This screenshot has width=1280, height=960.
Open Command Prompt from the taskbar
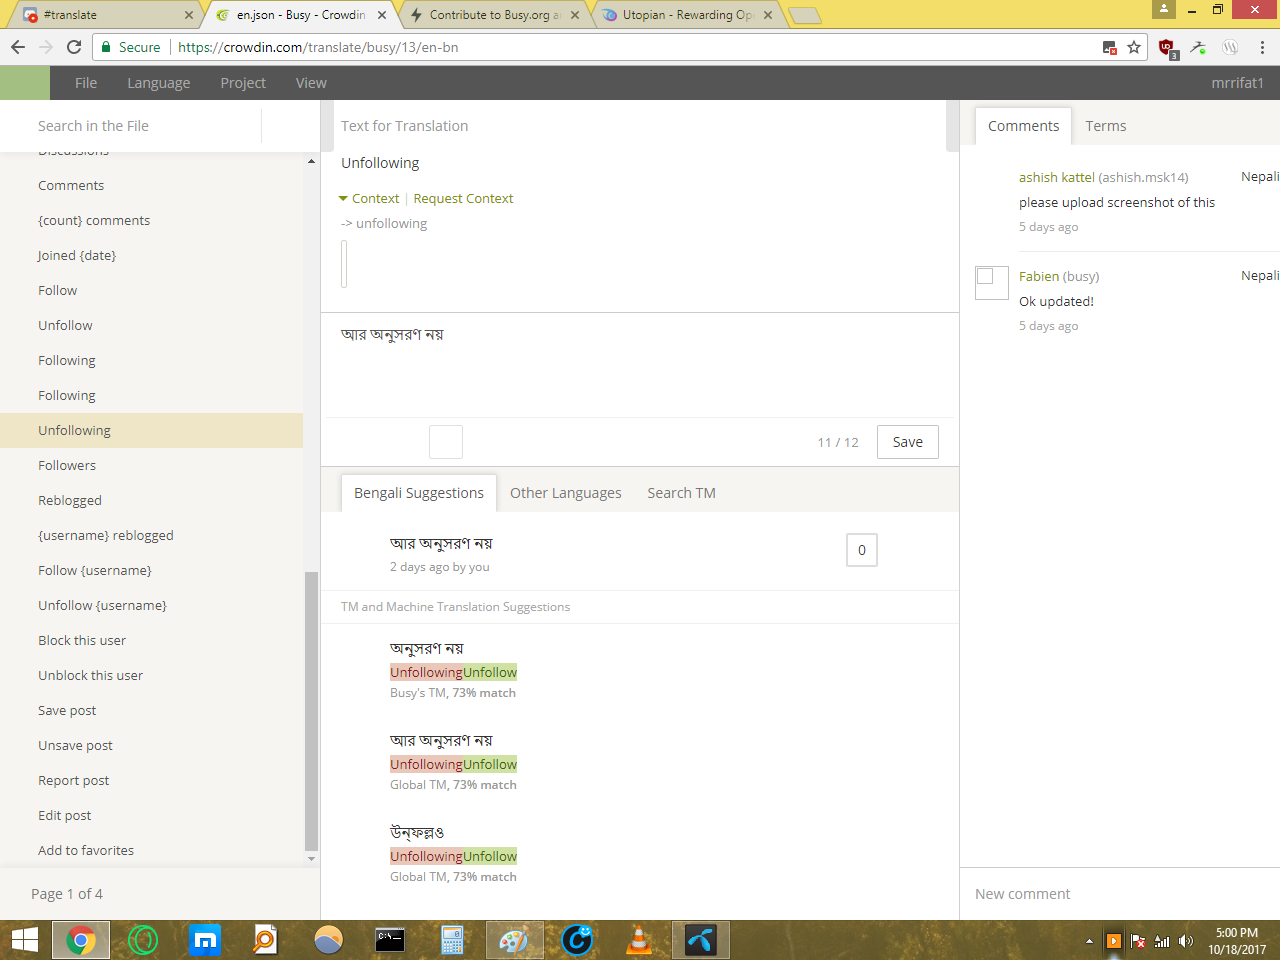[x=390, y=940]
